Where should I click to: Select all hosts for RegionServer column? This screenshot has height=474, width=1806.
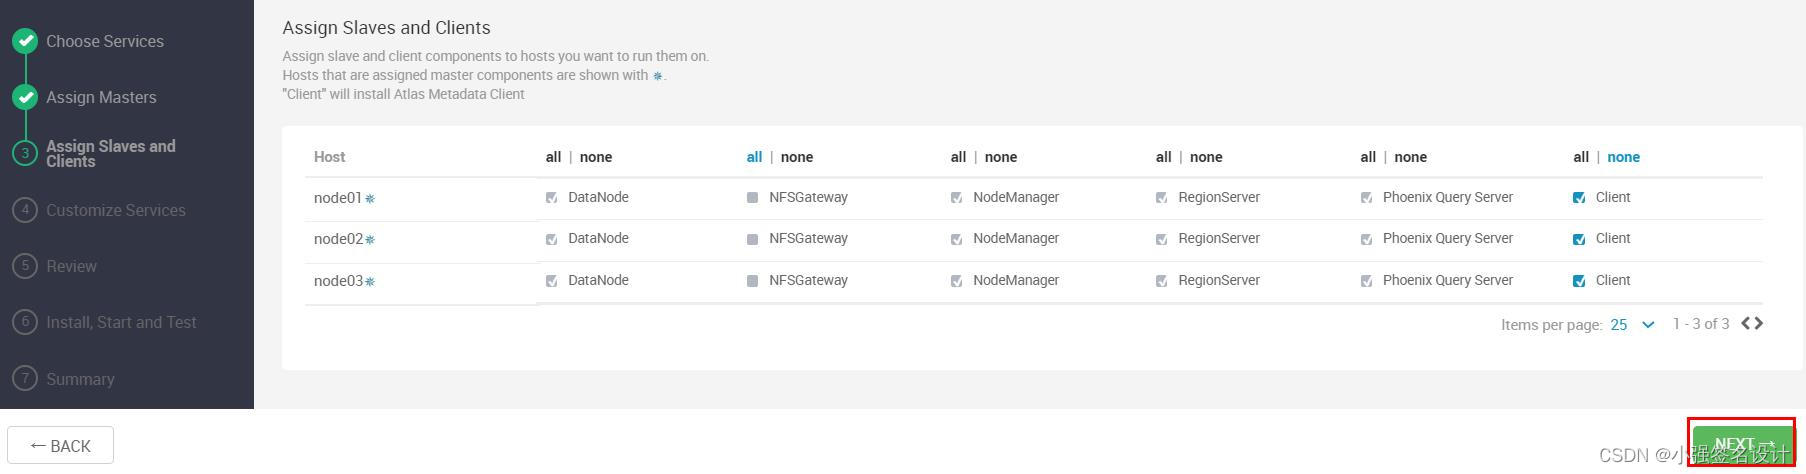1163,157
